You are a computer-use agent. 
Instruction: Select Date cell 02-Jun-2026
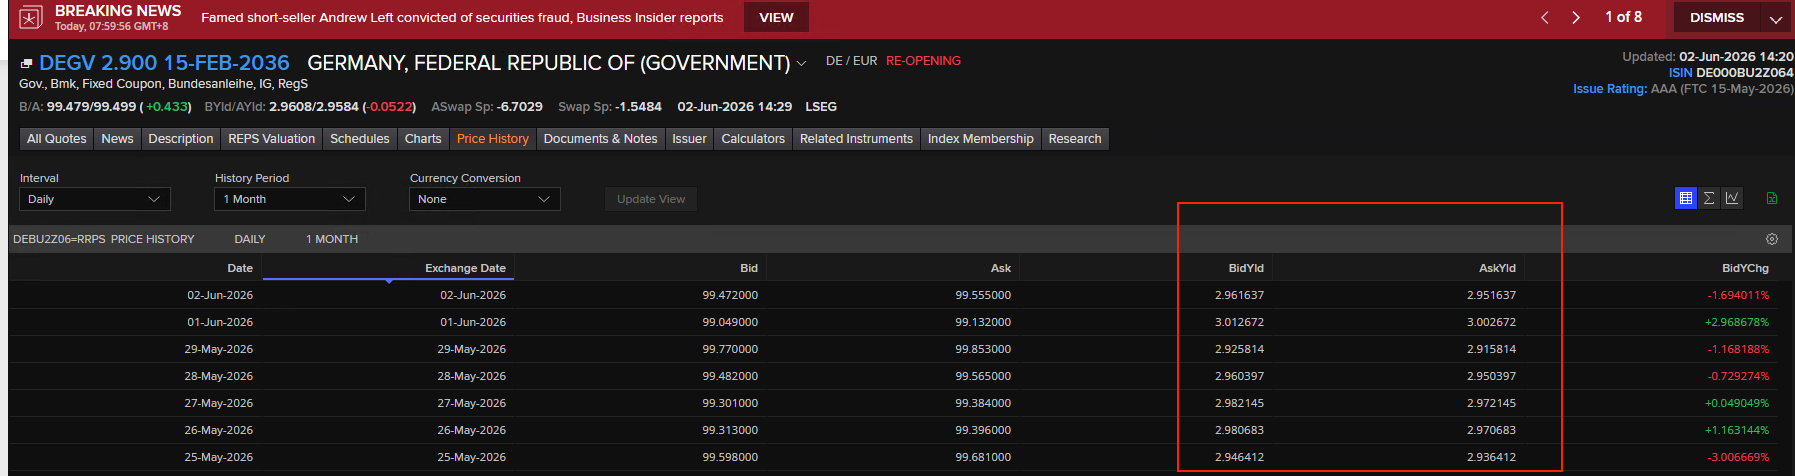tap(220, 295)
